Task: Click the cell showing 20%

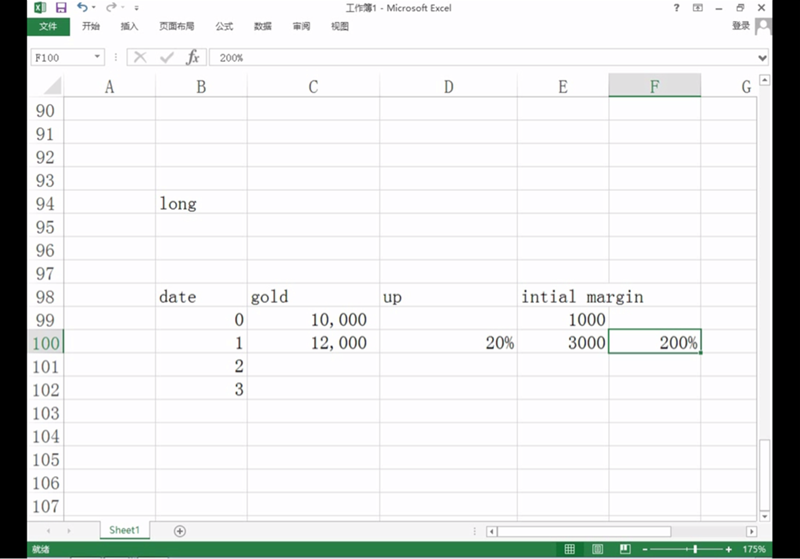Action: tap(448, 343)
